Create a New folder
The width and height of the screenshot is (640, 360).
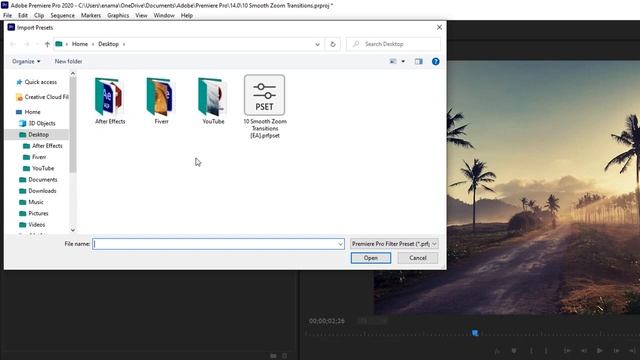pyautogui.click(x=68, y=61)
